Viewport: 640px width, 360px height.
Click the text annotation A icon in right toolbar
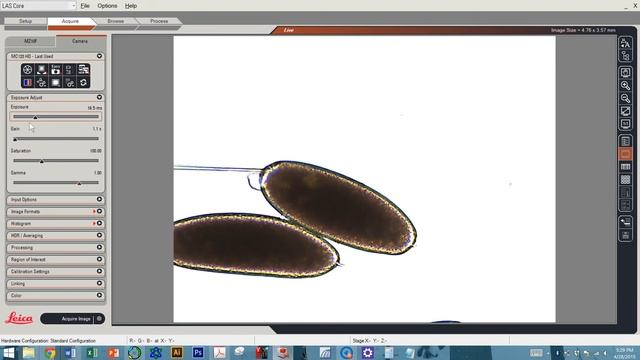(x=625, y=43)
